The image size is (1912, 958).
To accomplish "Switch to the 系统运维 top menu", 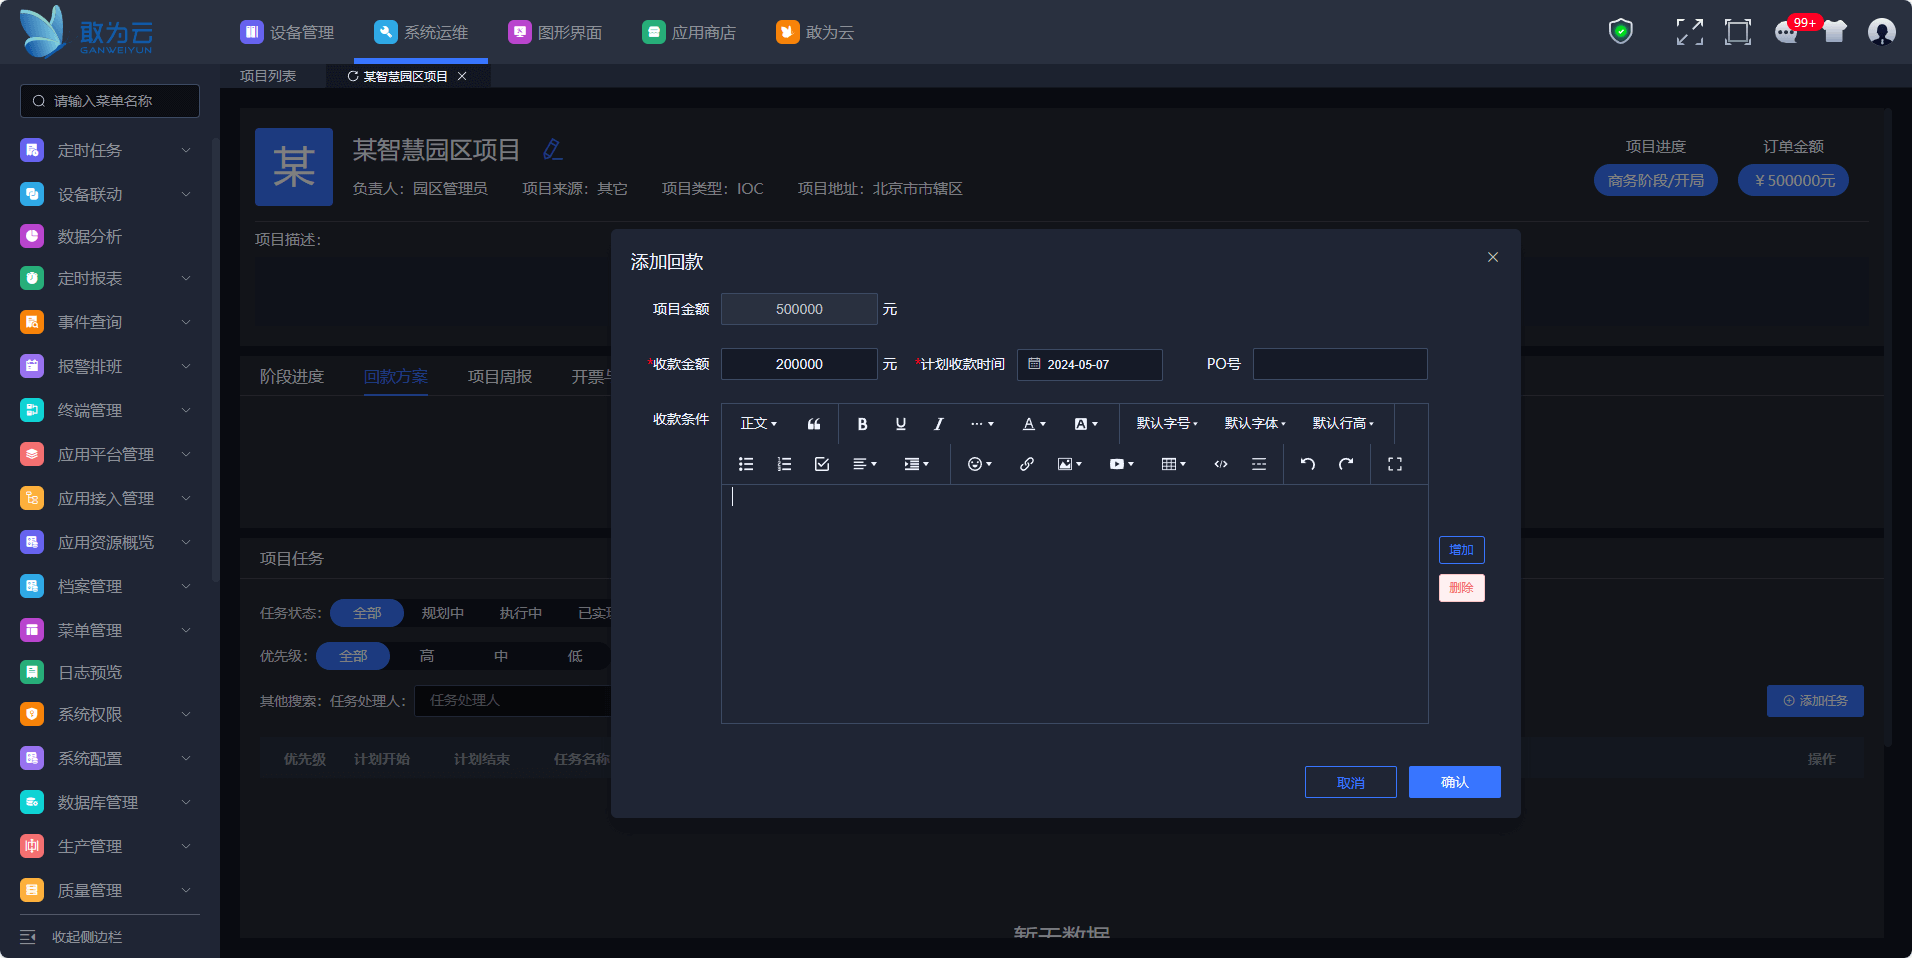I will (421, 33).
